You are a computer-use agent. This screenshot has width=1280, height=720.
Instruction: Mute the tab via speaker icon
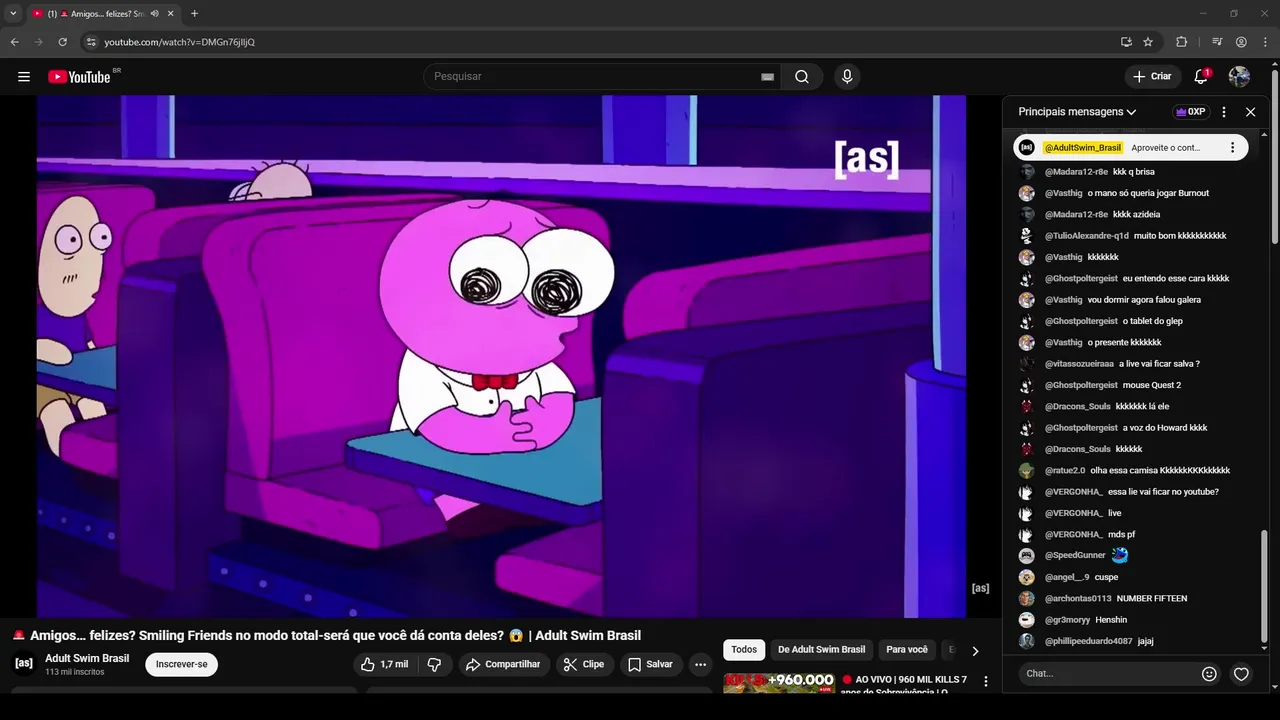tap(154, 14)
